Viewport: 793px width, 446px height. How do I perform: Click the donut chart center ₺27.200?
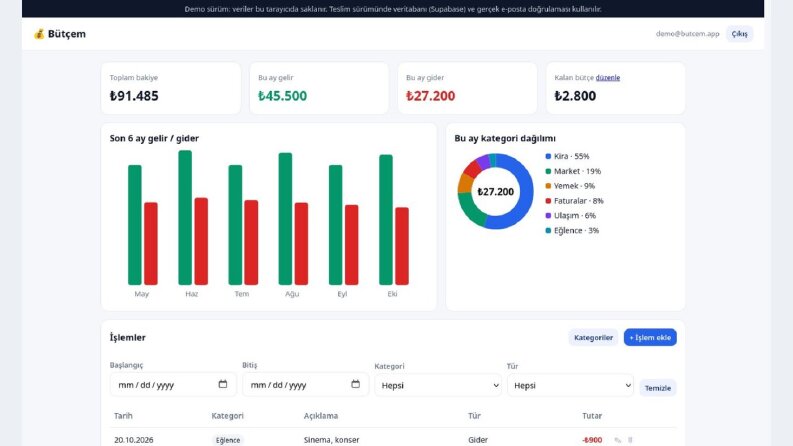tap(495, 192)
